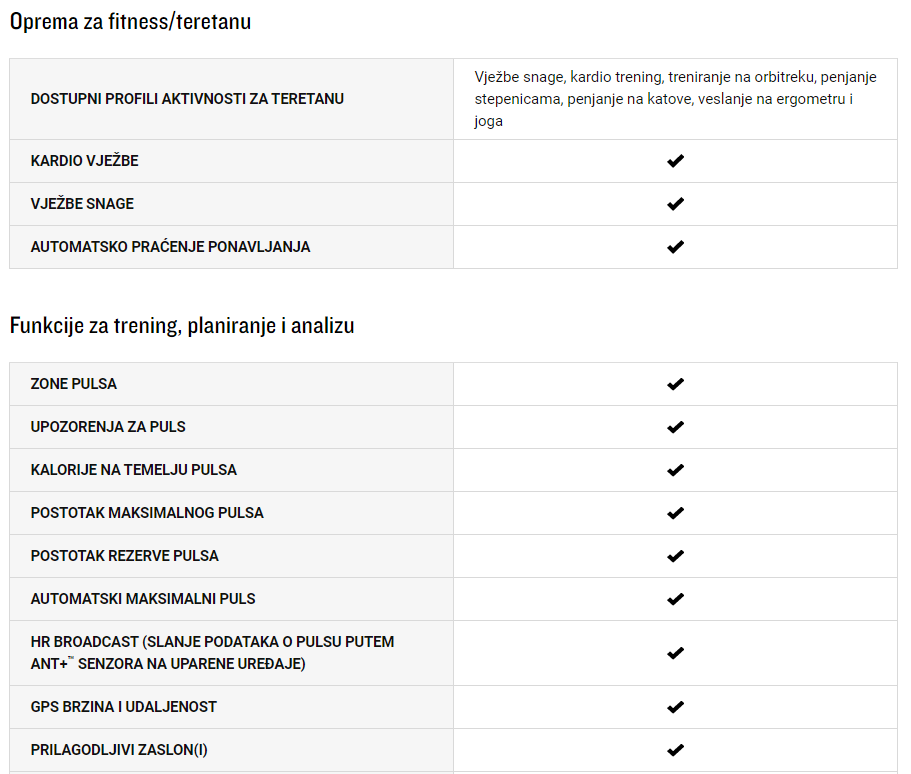Screen dimensions: 911x774
Task: Click the Kardio vježbe row label
Action: click(x=85, y=161)
